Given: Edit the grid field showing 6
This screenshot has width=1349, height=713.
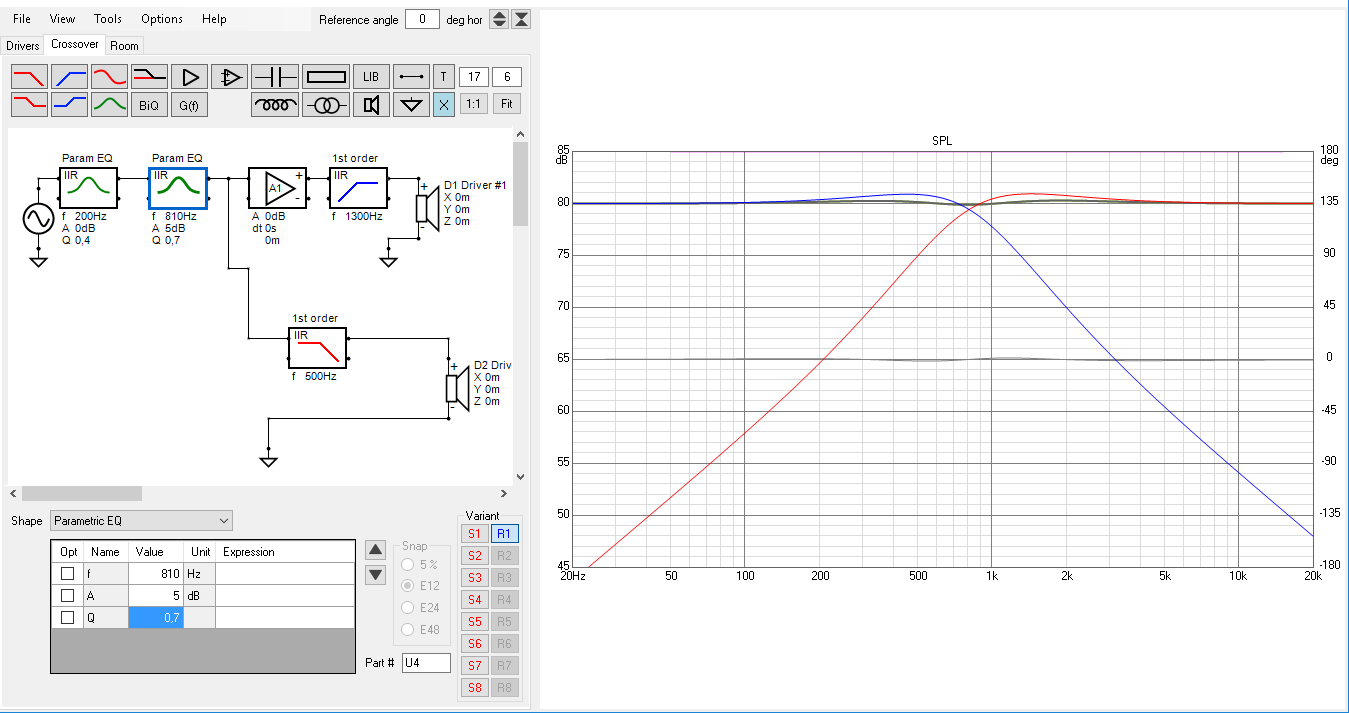Looking at the screenshot, I should (507, 77).
